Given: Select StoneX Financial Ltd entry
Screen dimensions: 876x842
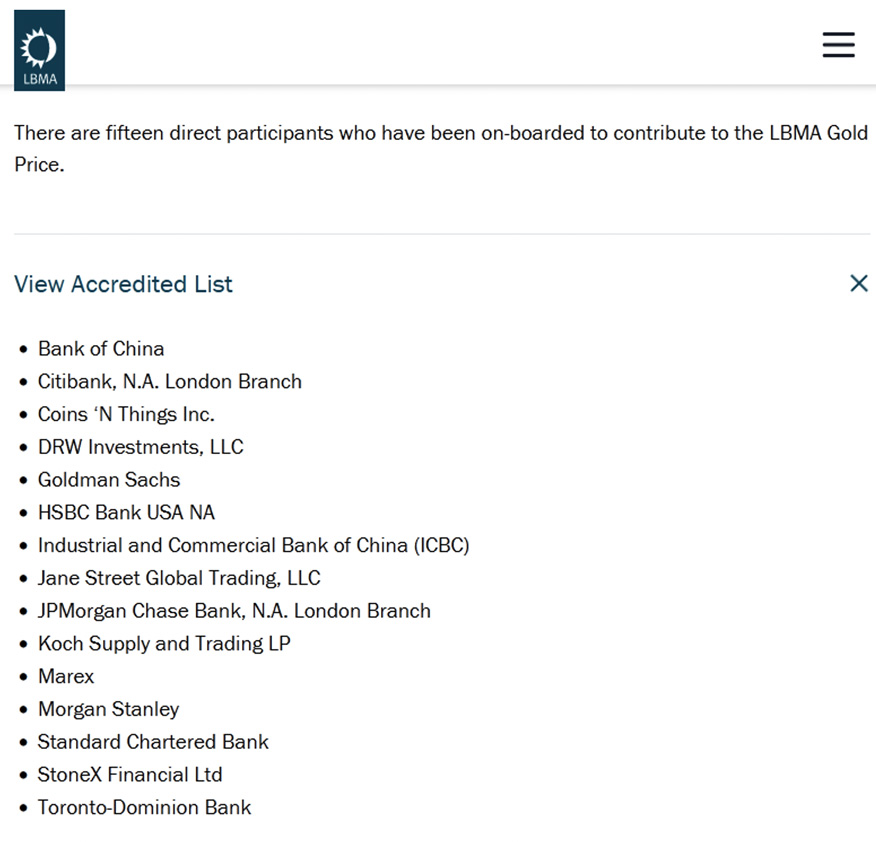Looking at the screenshot, I should pyautogui.click(x=130, y=775).
